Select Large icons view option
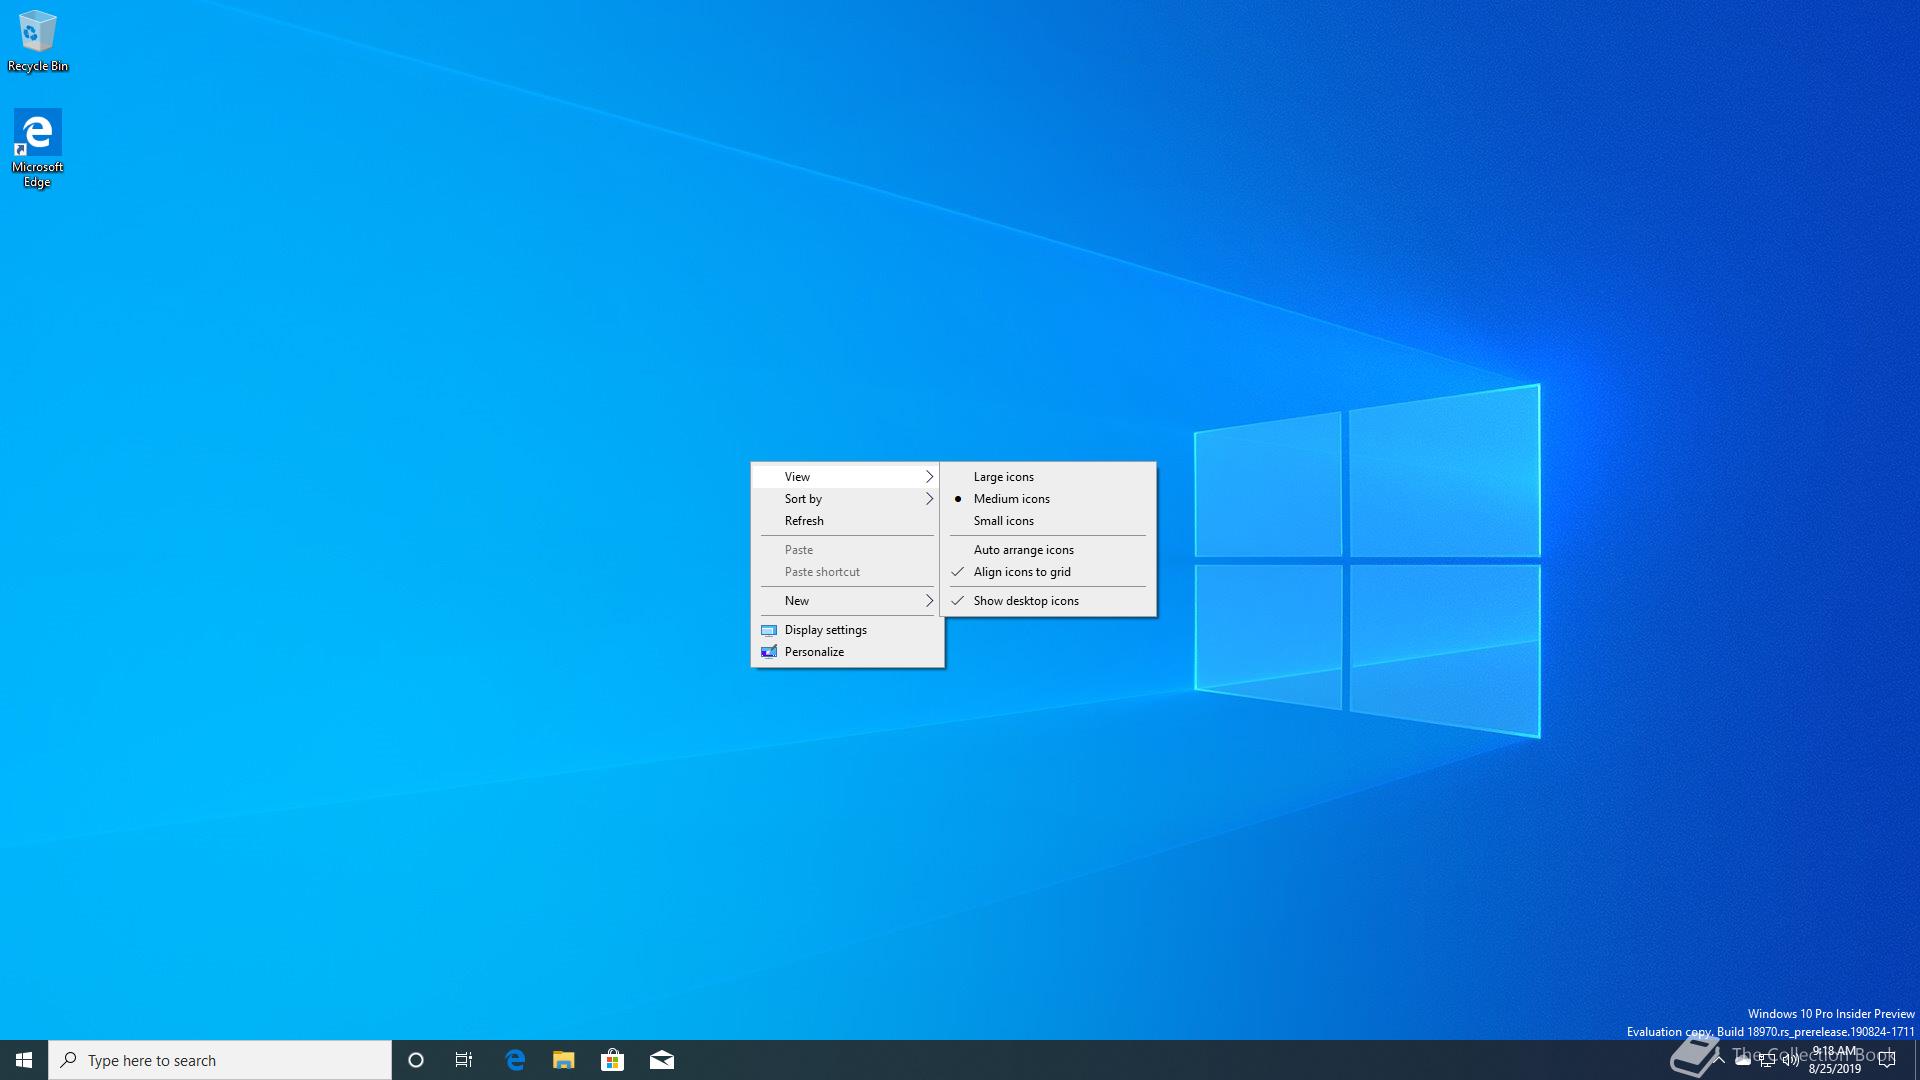This screenshot has width=1920, height=1080. click(1048, 477)
